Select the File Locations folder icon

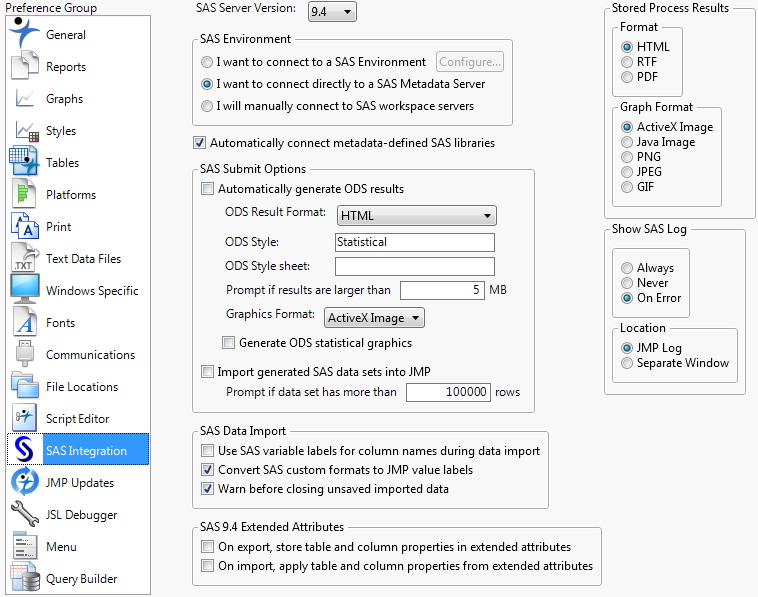coord(24,385)
